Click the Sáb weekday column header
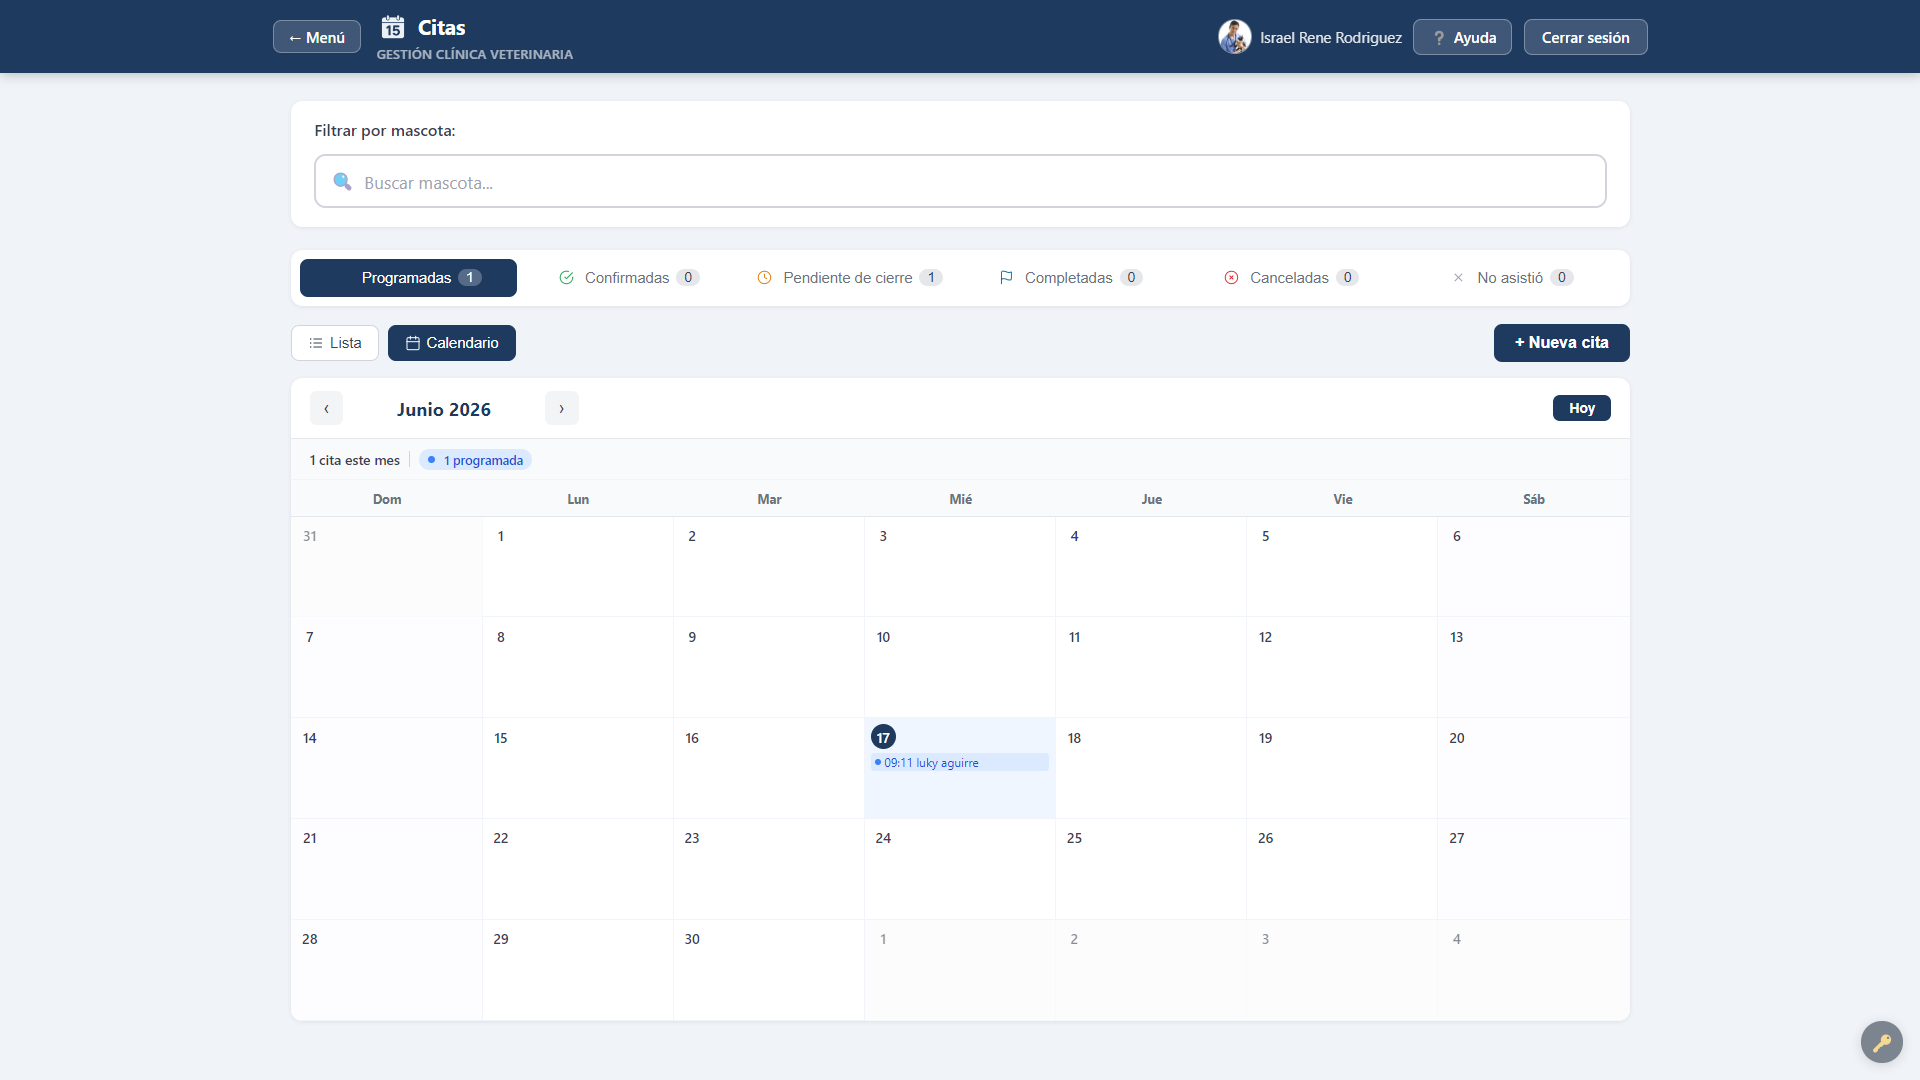 pyautogui.click(x=1534, y=499)
